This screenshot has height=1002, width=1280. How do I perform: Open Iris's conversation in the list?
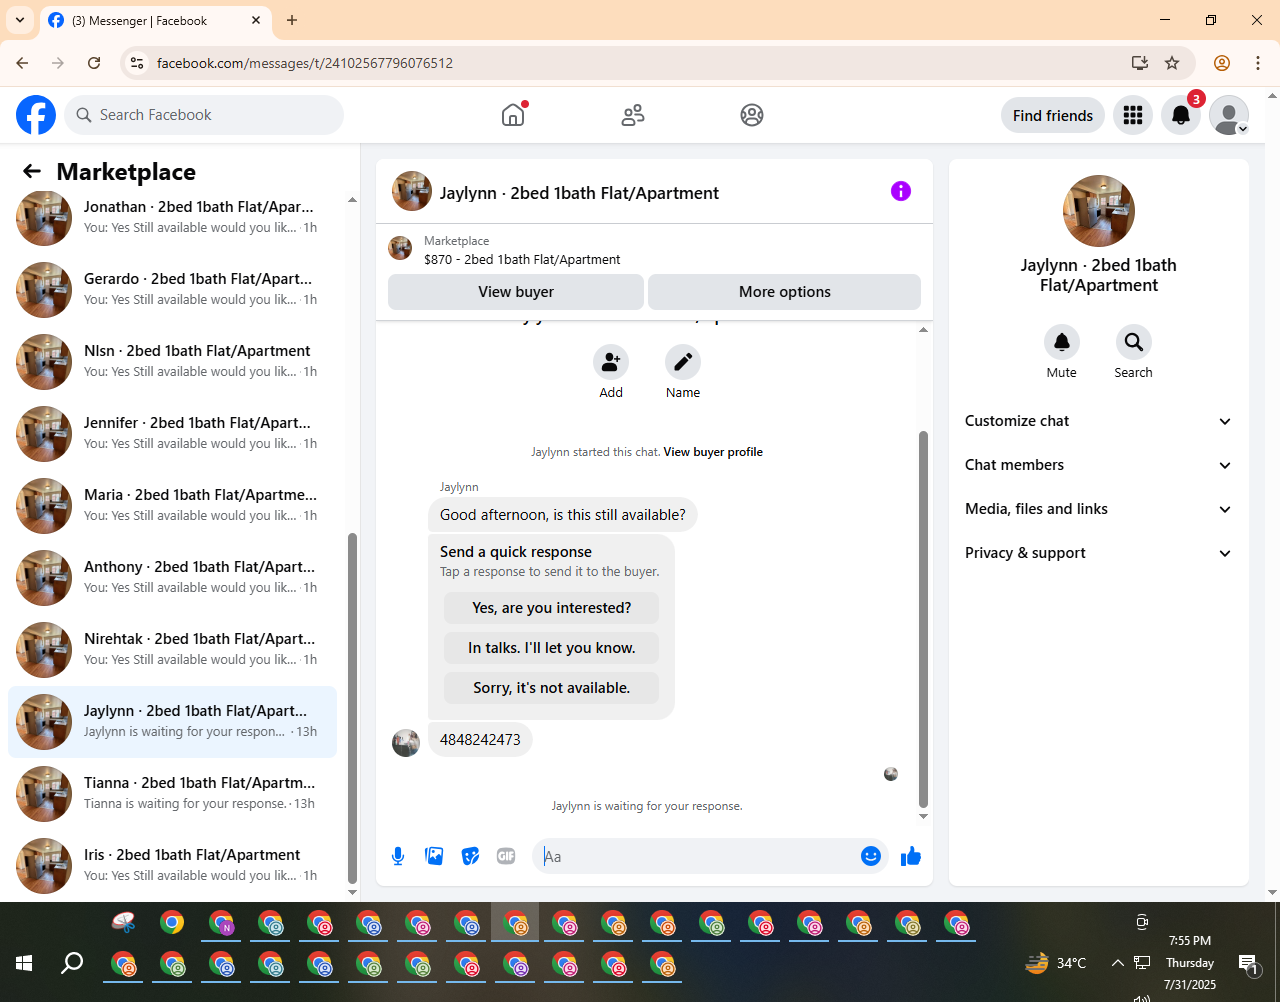pyautogui.click(x=172, y=865)
